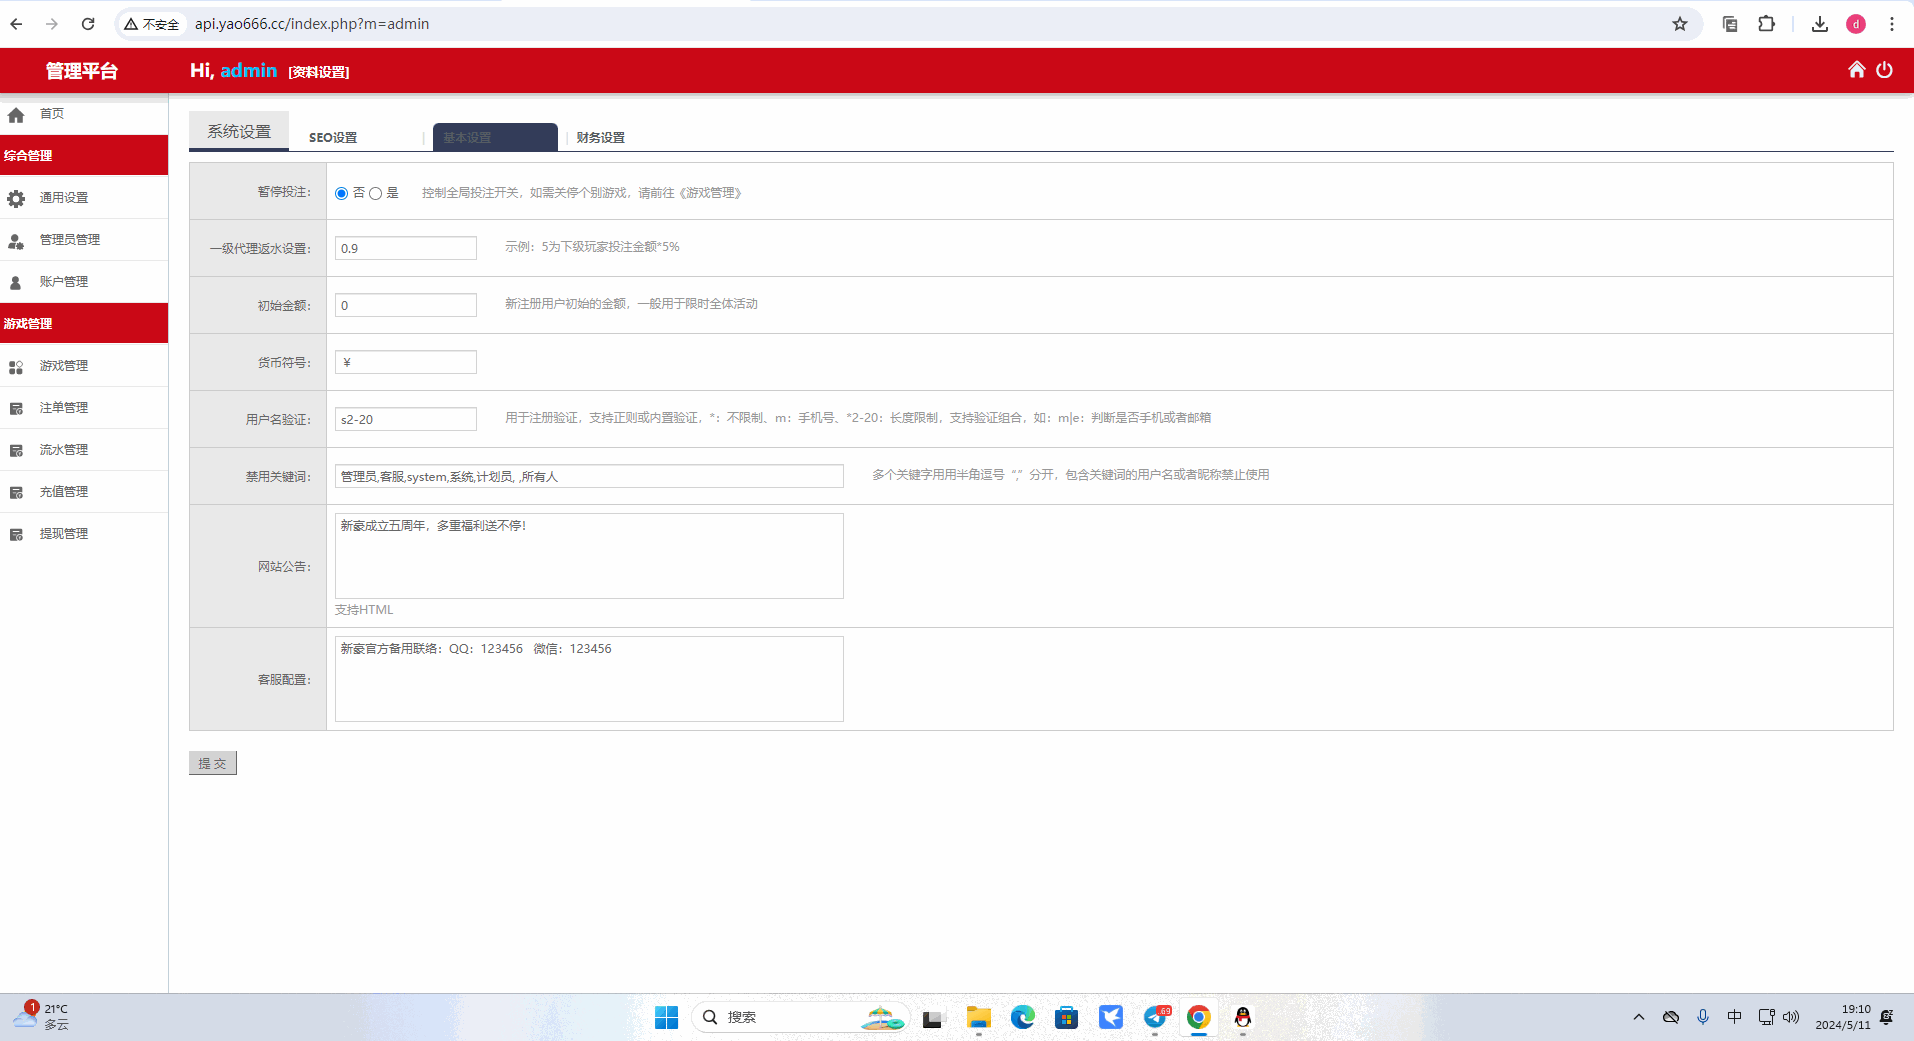Open 管理员管理 from the sidebar
Image resolution: width=1914 pixels, height=1041 pixels.
[x=69, y=240]
